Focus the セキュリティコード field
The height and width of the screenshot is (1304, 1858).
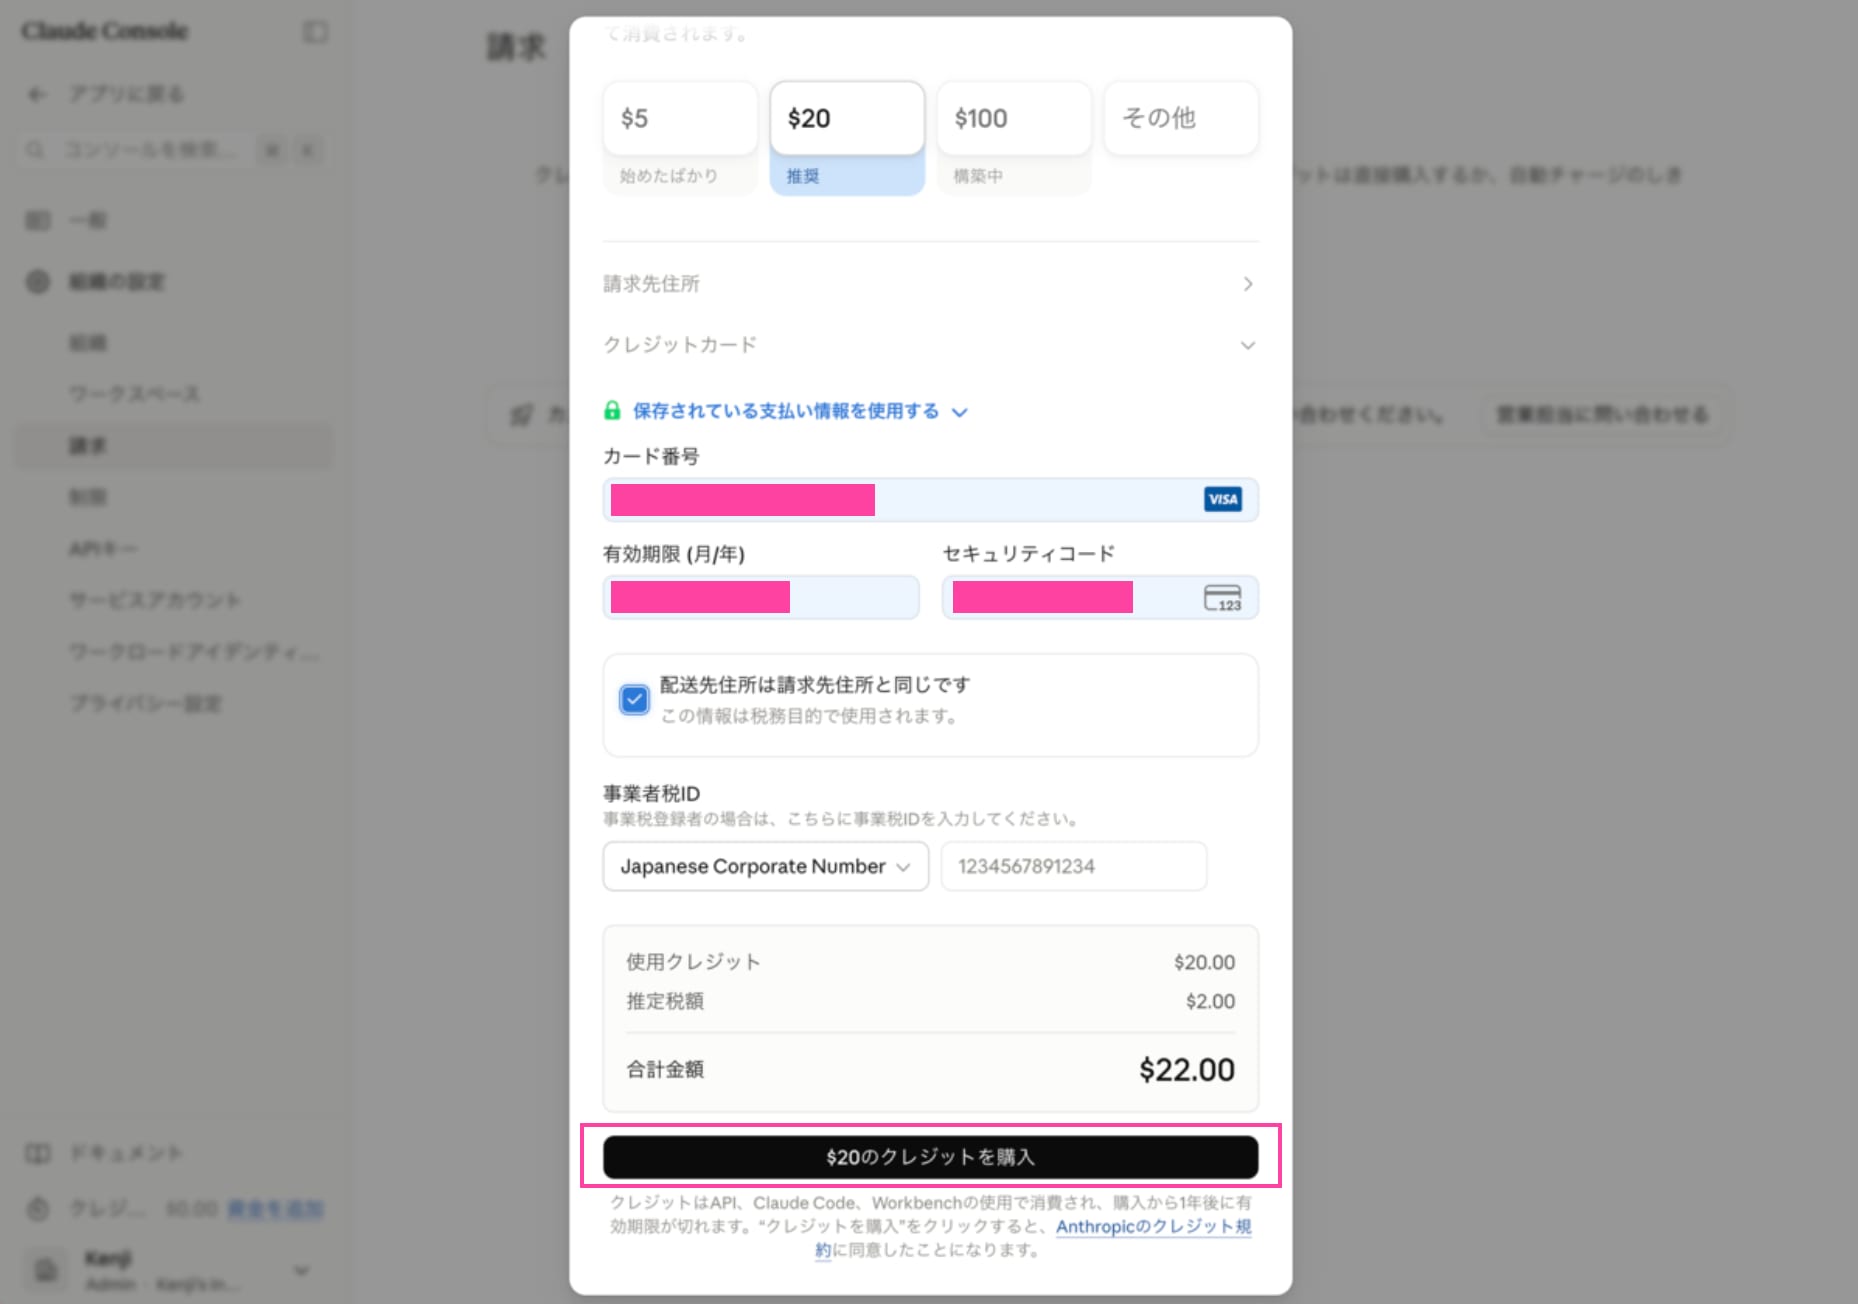(1100, 597)
